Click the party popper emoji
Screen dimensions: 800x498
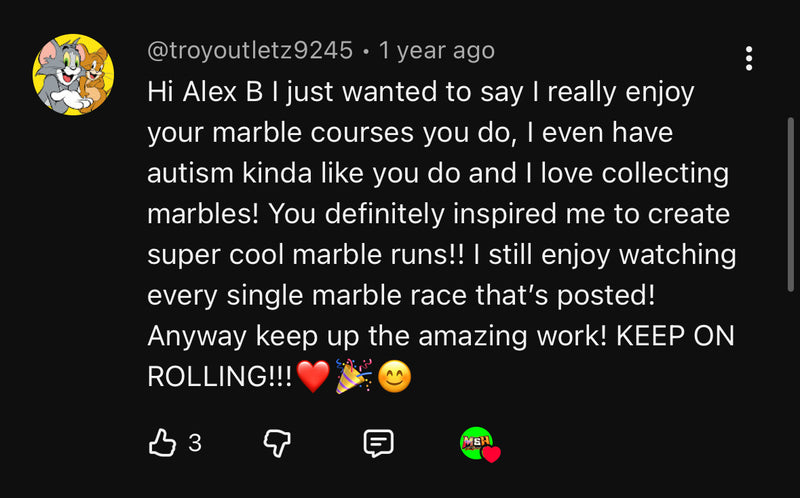pyautogui.click(x=353, y=377)
